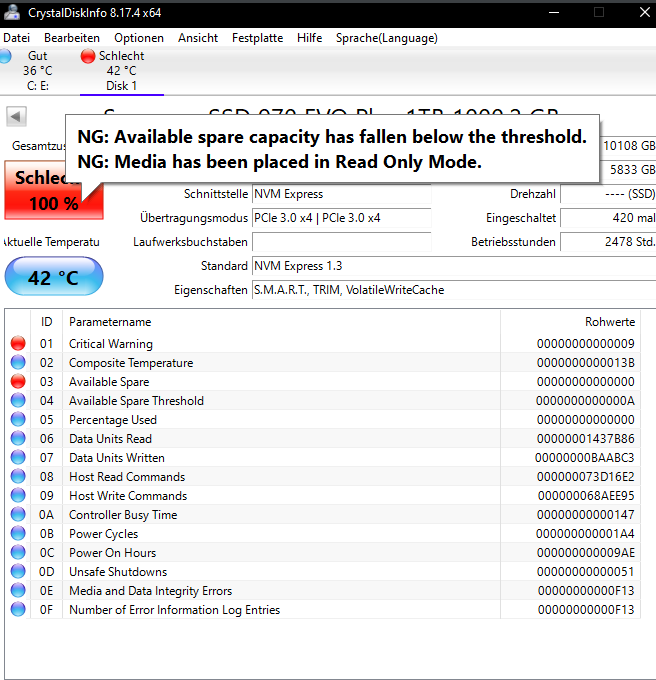Click raw value 000000073D16E2
The width and height of the screenshot is (656, 680).
(x=585, y=477)
